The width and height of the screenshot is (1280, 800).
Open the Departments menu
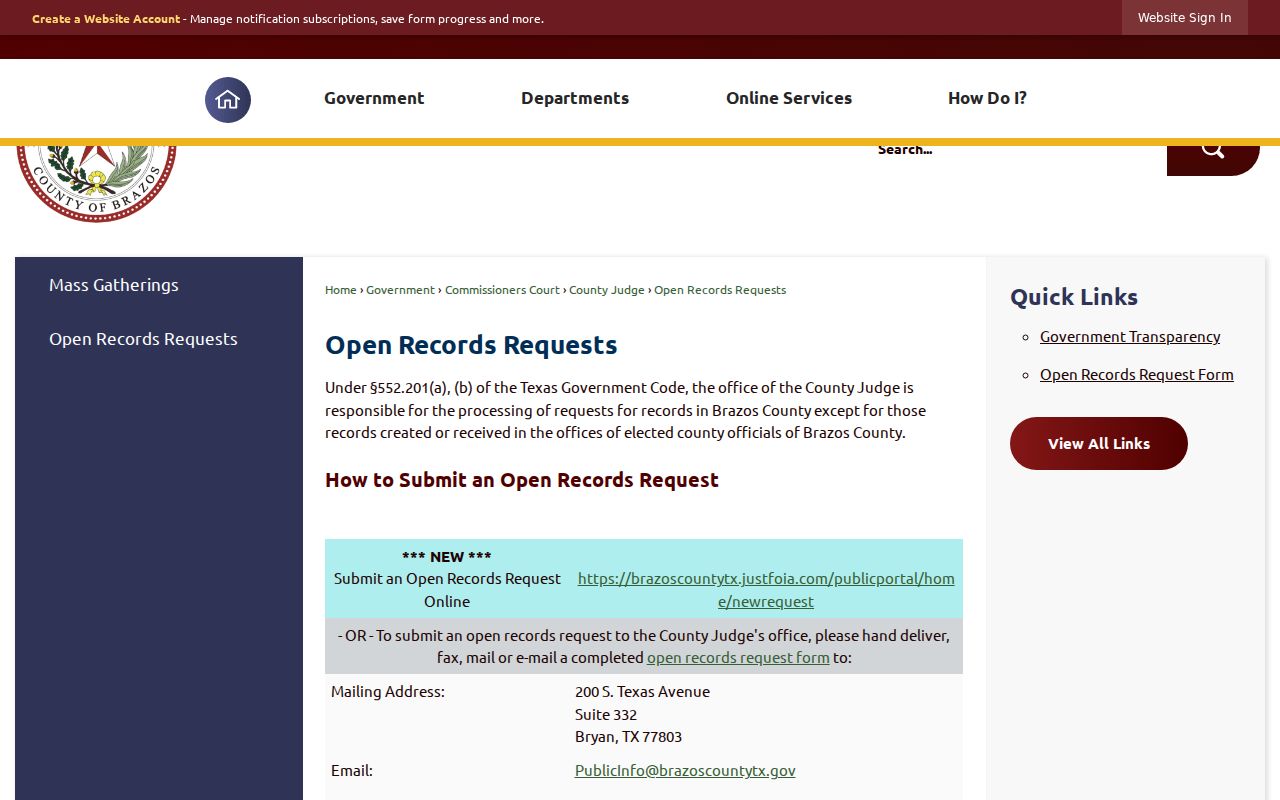575,98
